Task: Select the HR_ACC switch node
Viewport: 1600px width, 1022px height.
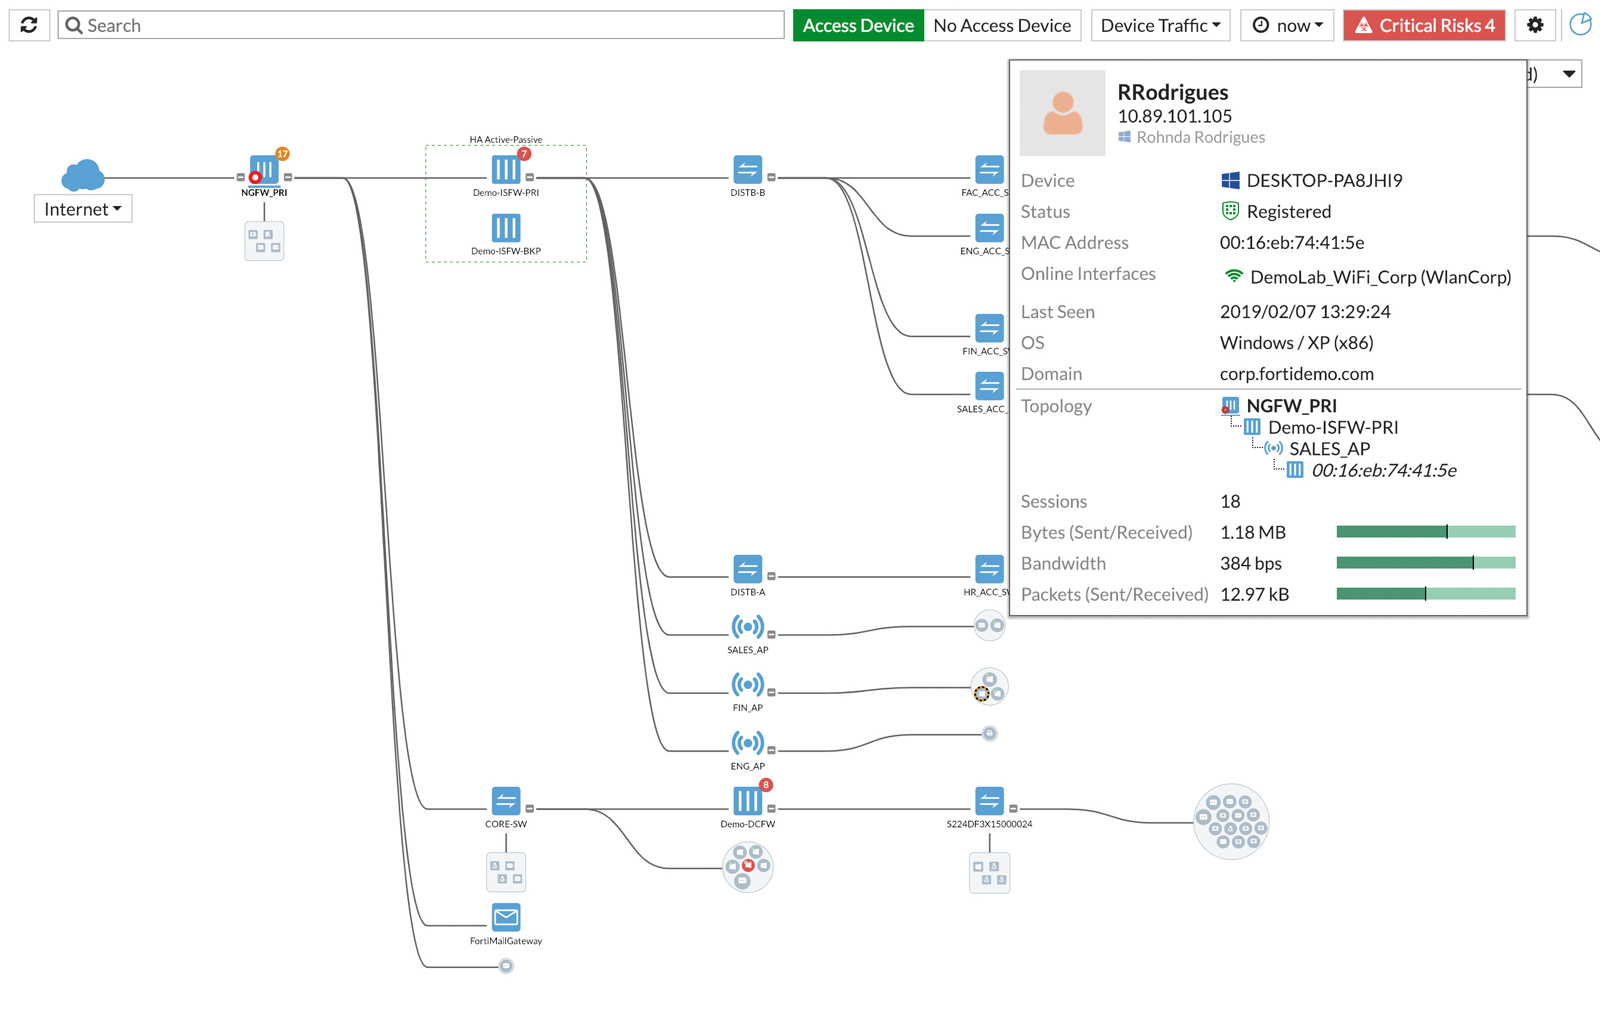Action: pos(989,569)
